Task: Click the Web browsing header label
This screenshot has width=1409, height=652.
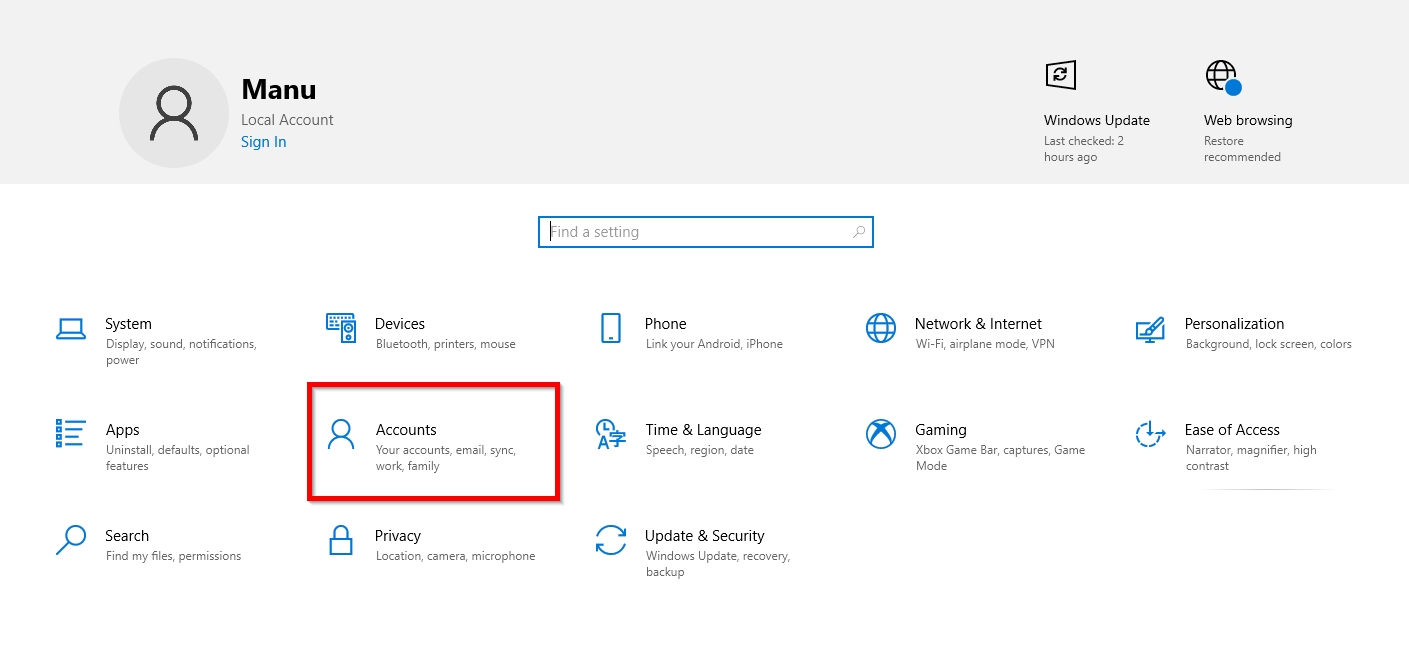Action: tap(1248, 120)
